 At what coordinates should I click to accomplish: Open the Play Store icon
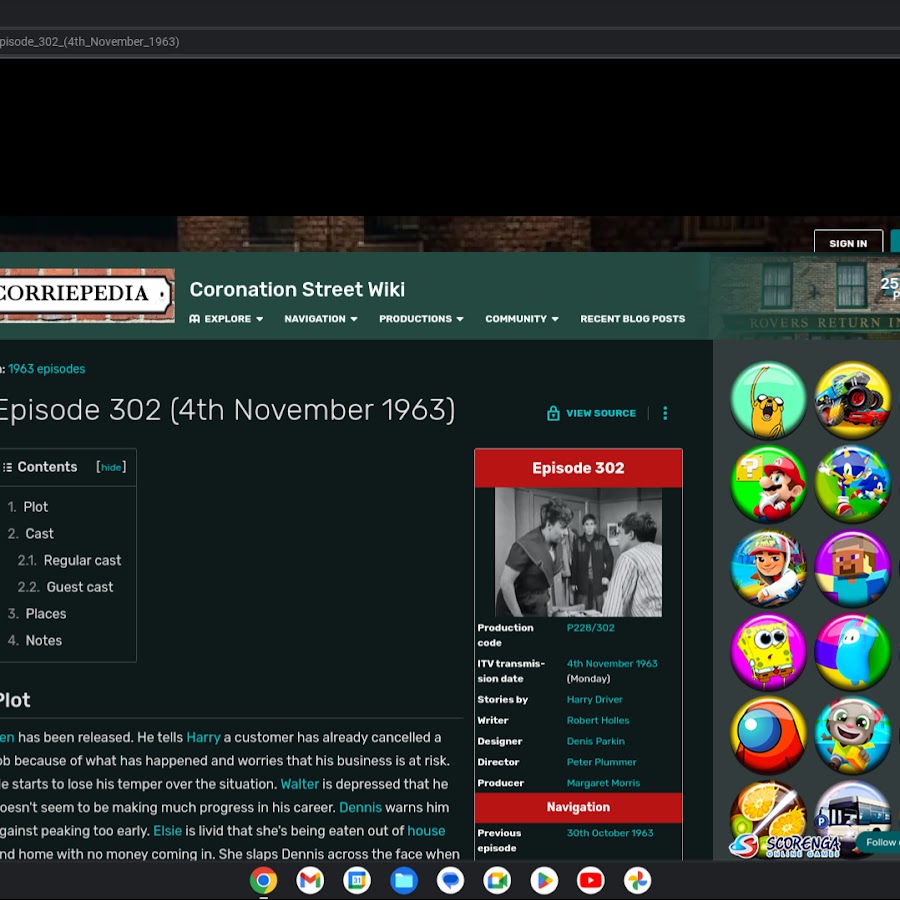pos(544,880)
